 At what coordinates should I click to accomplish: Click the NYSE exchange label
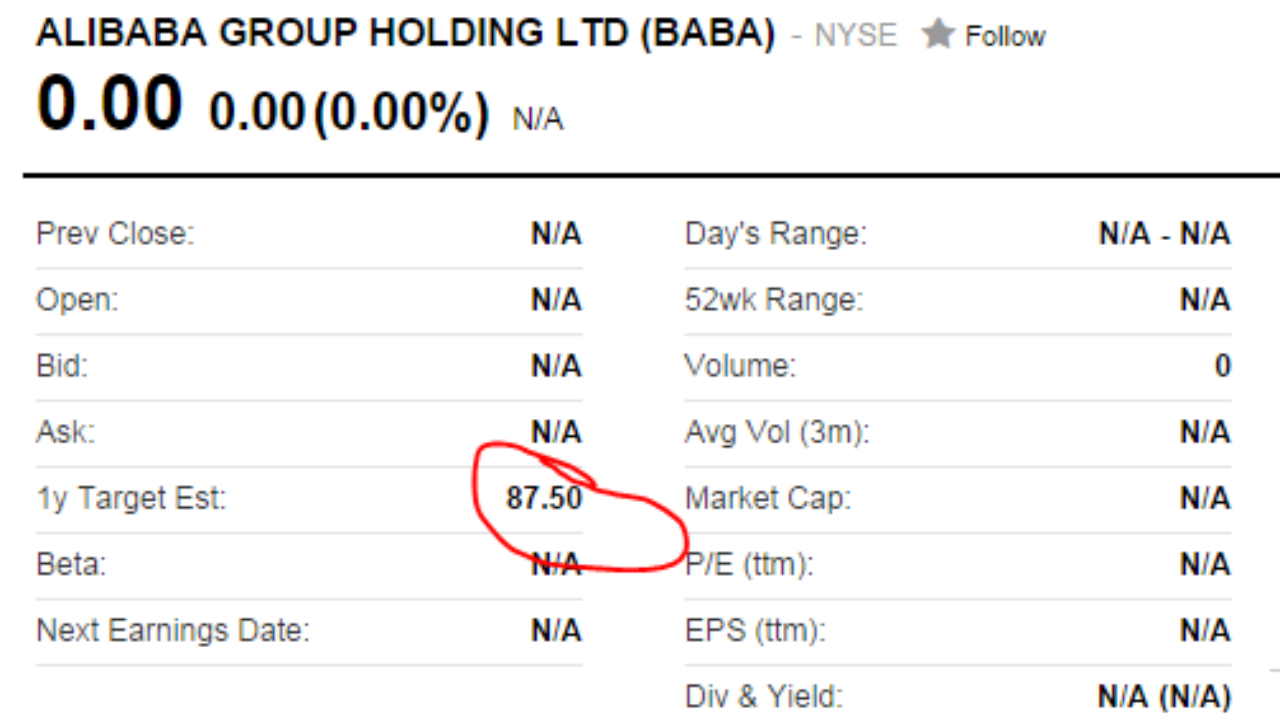(x=855, y=37)
